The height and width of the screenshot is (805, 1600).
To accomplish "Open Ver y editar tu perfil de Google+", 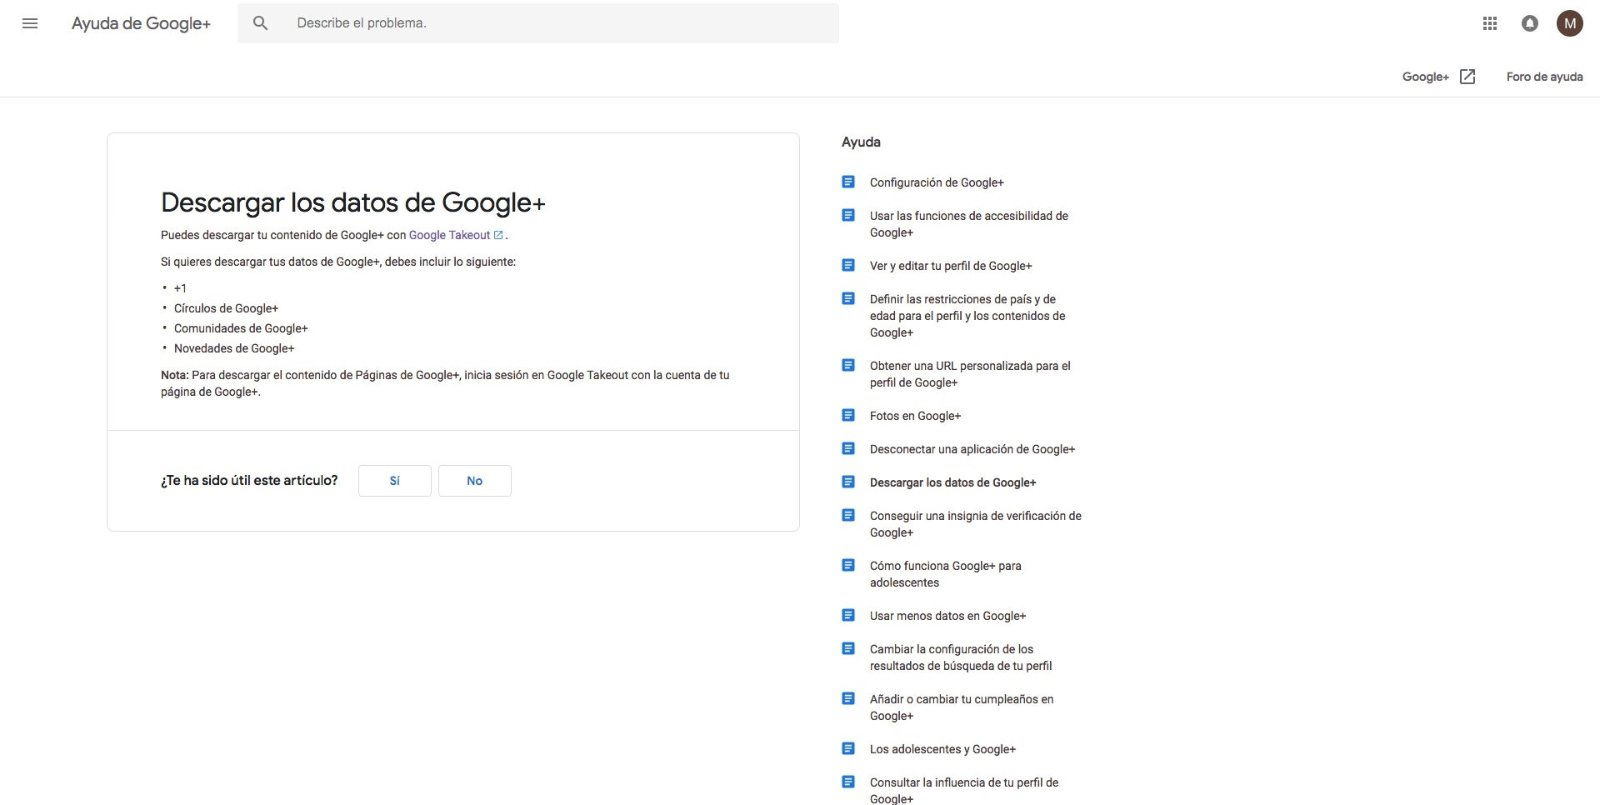I will pos(951,266).
